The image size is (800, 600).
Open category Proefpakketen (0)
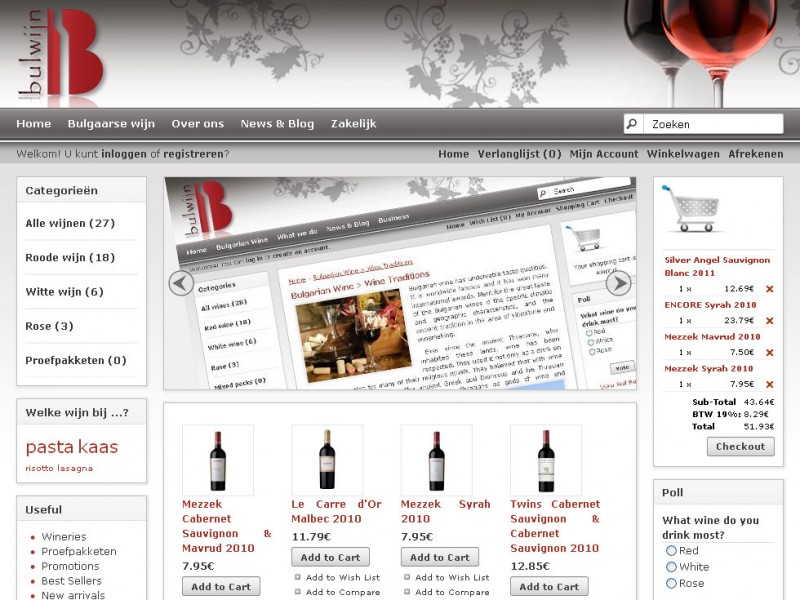click(76, 360)
